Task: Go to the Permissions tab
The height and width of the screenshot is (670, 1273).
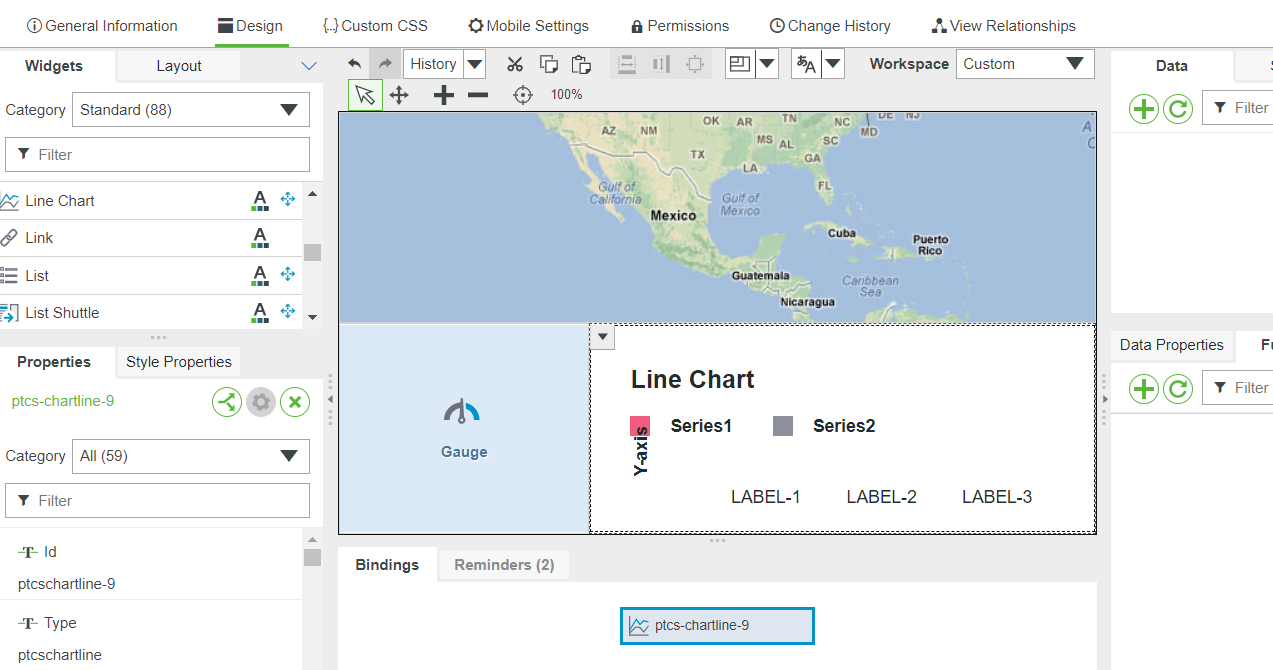Action: (x=679, y=26)
